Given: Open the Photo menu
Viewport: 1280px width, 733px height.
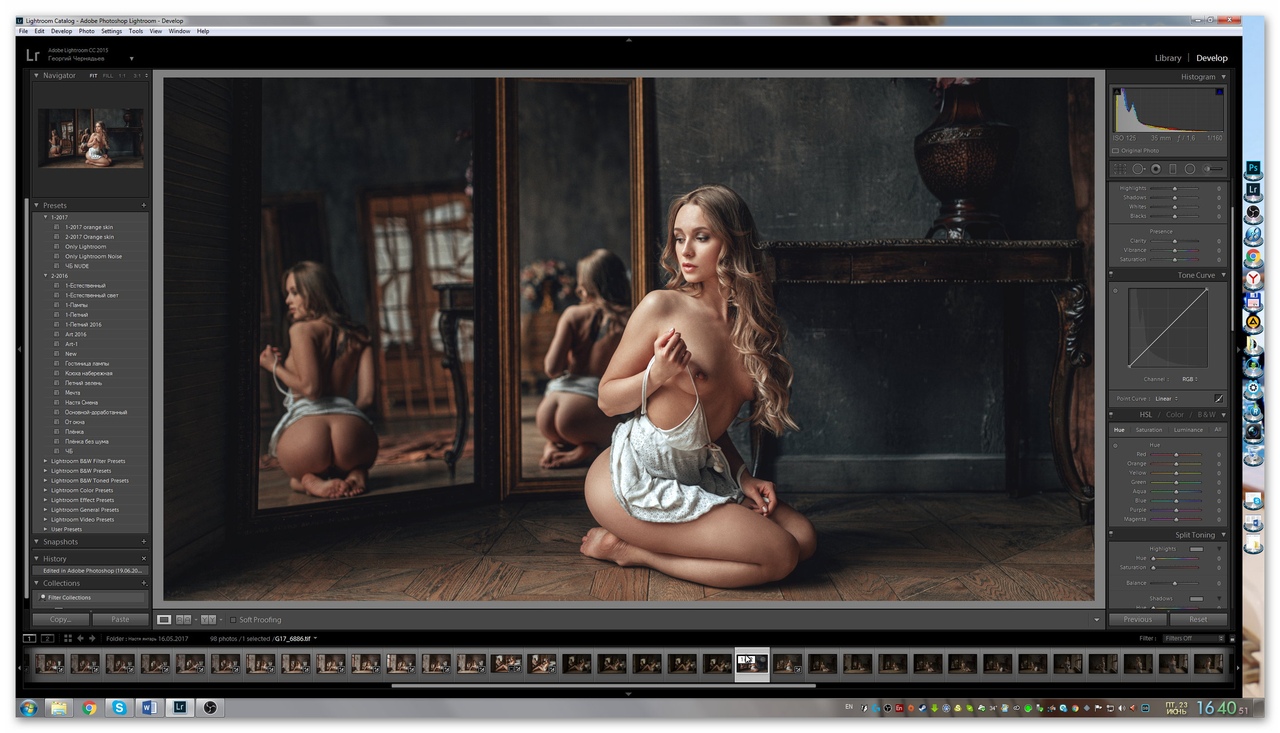Looking at the screenshot, I should pos(87,31).
